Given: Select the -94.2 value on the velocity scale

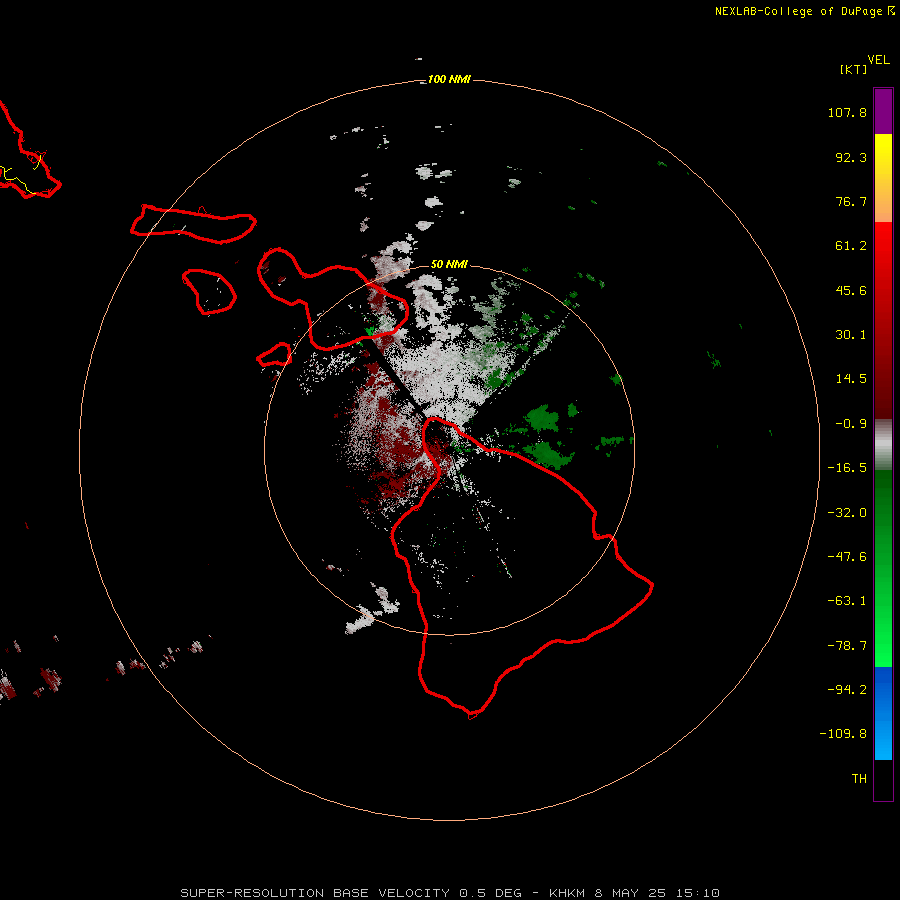Looking at the screenshot, I should coord(847,690).
